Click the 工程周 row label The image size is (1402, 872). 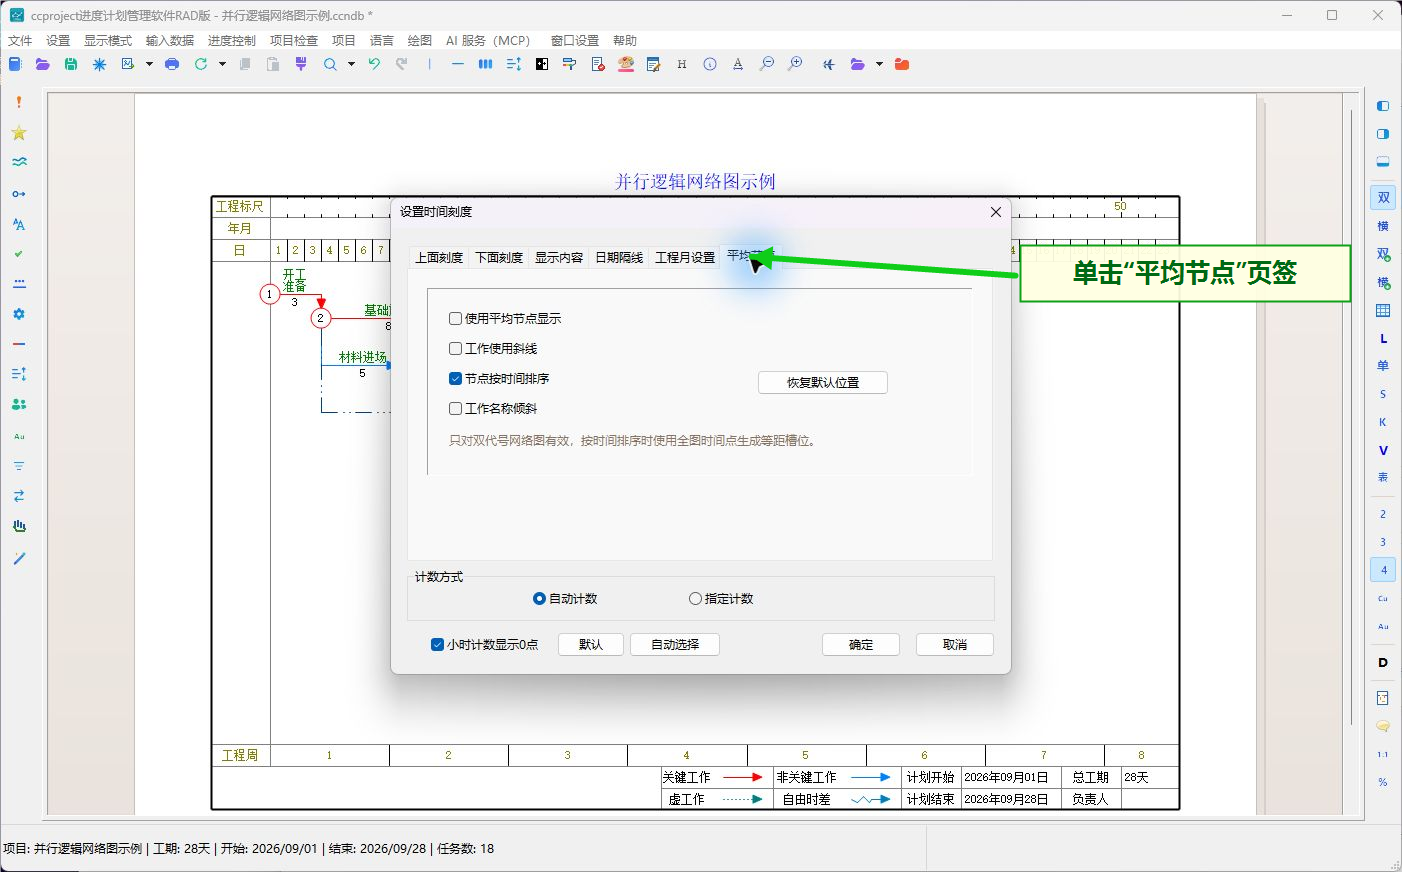[240, 755]
